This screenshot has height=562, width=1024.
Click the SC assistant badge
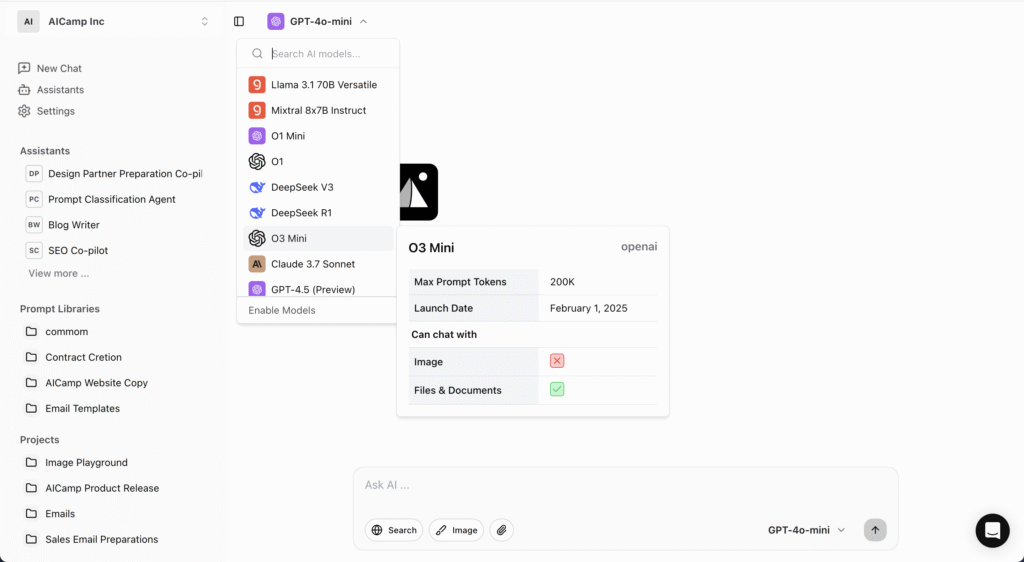point(34,250)
